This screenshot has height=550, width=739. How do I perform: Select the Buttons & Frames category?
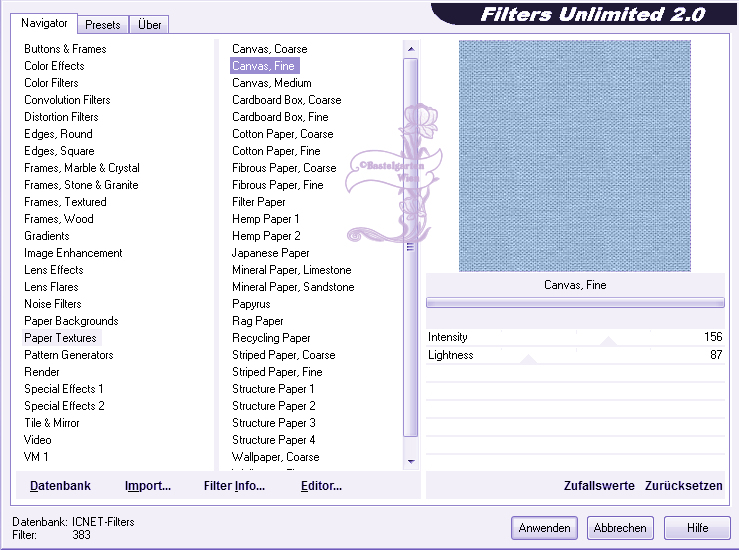(65, 49)
